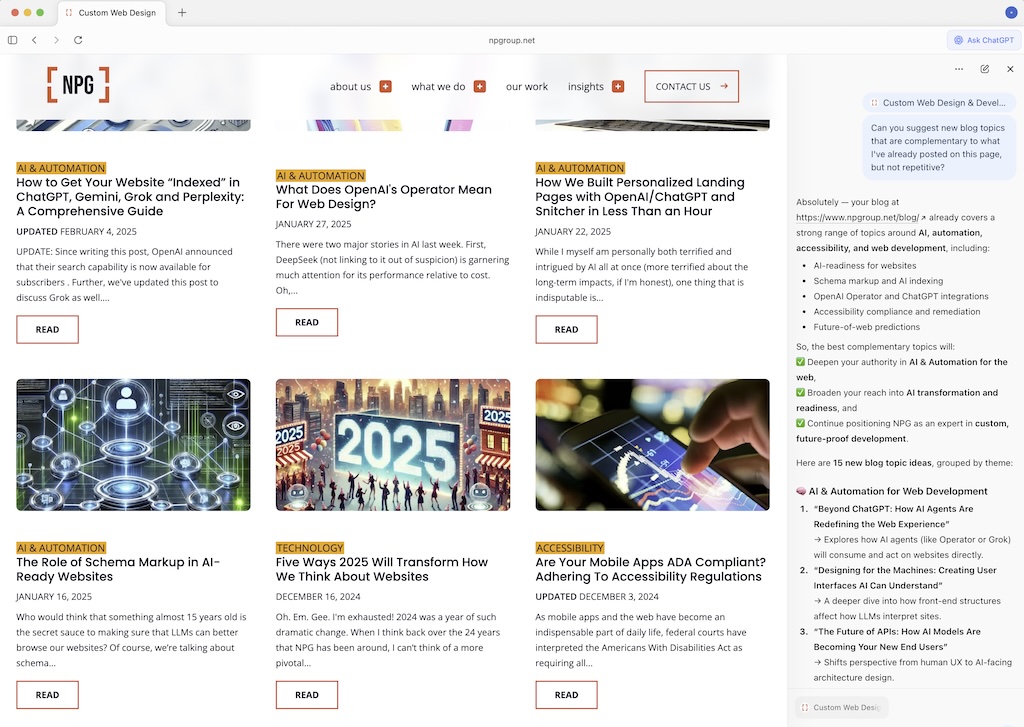Toggle the browser sidebar panel

11,39
